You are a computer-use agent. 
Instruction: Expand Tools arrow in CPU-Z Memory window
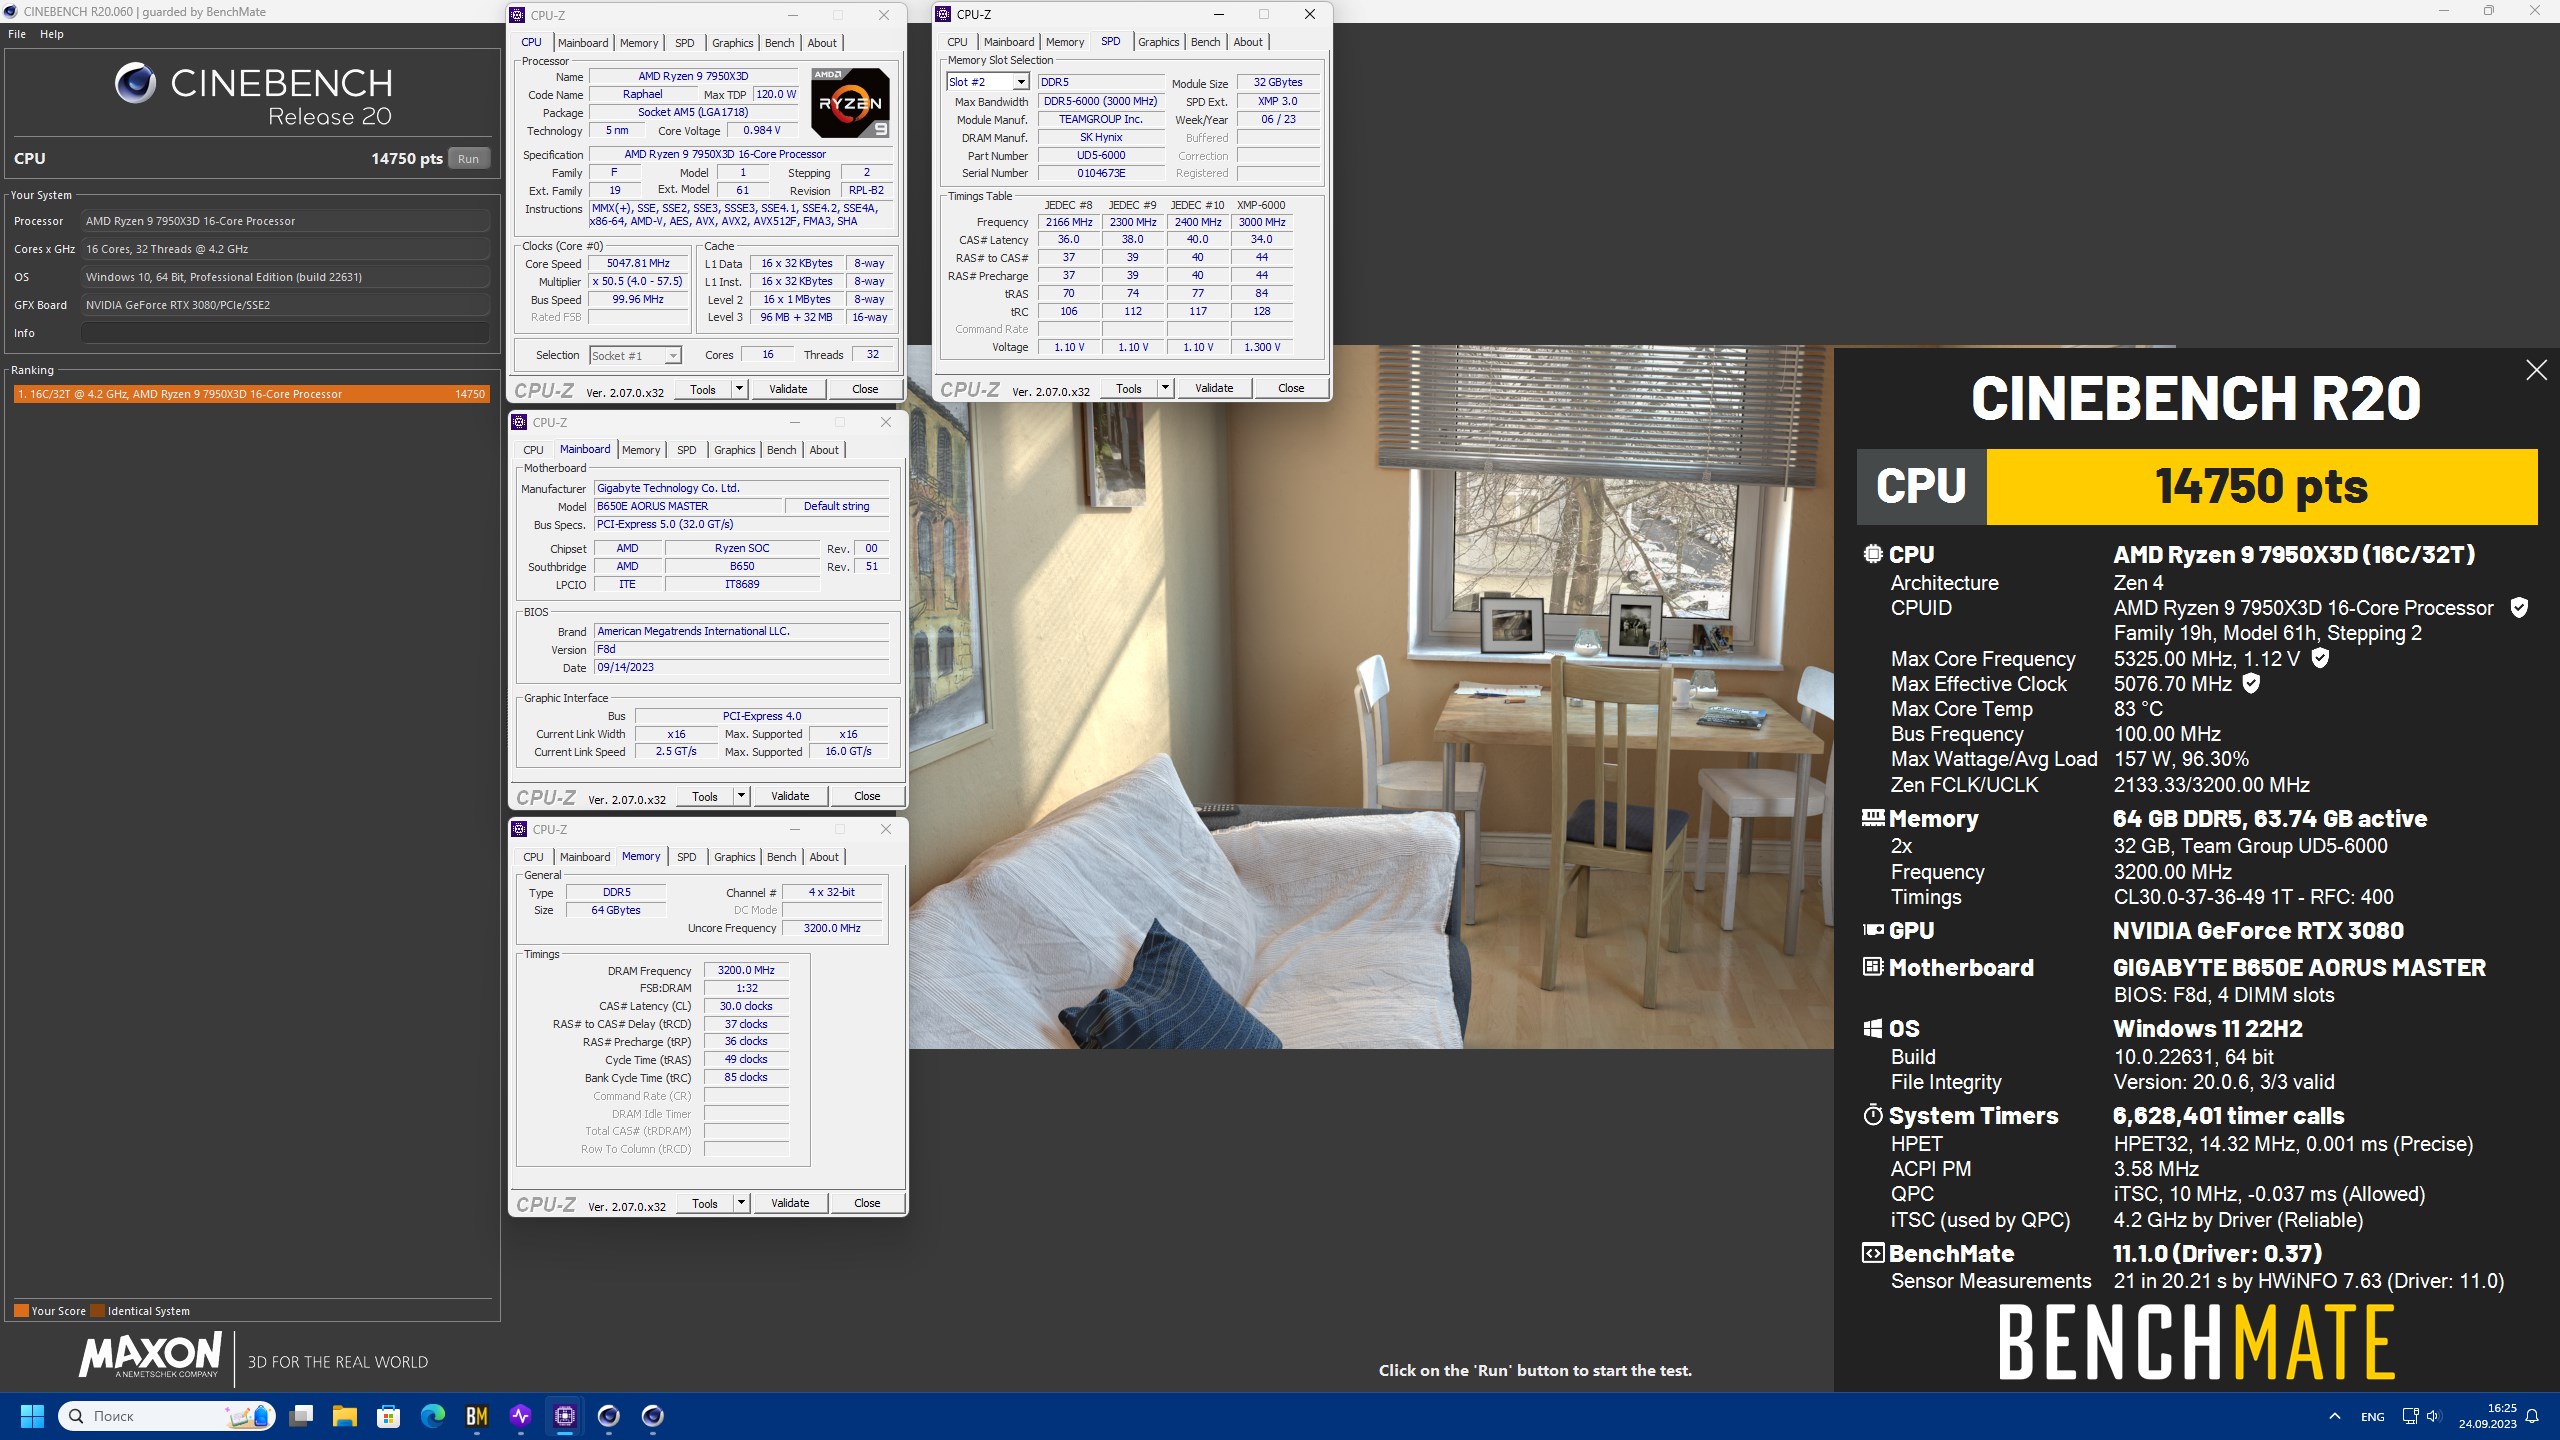point(741,1203)
